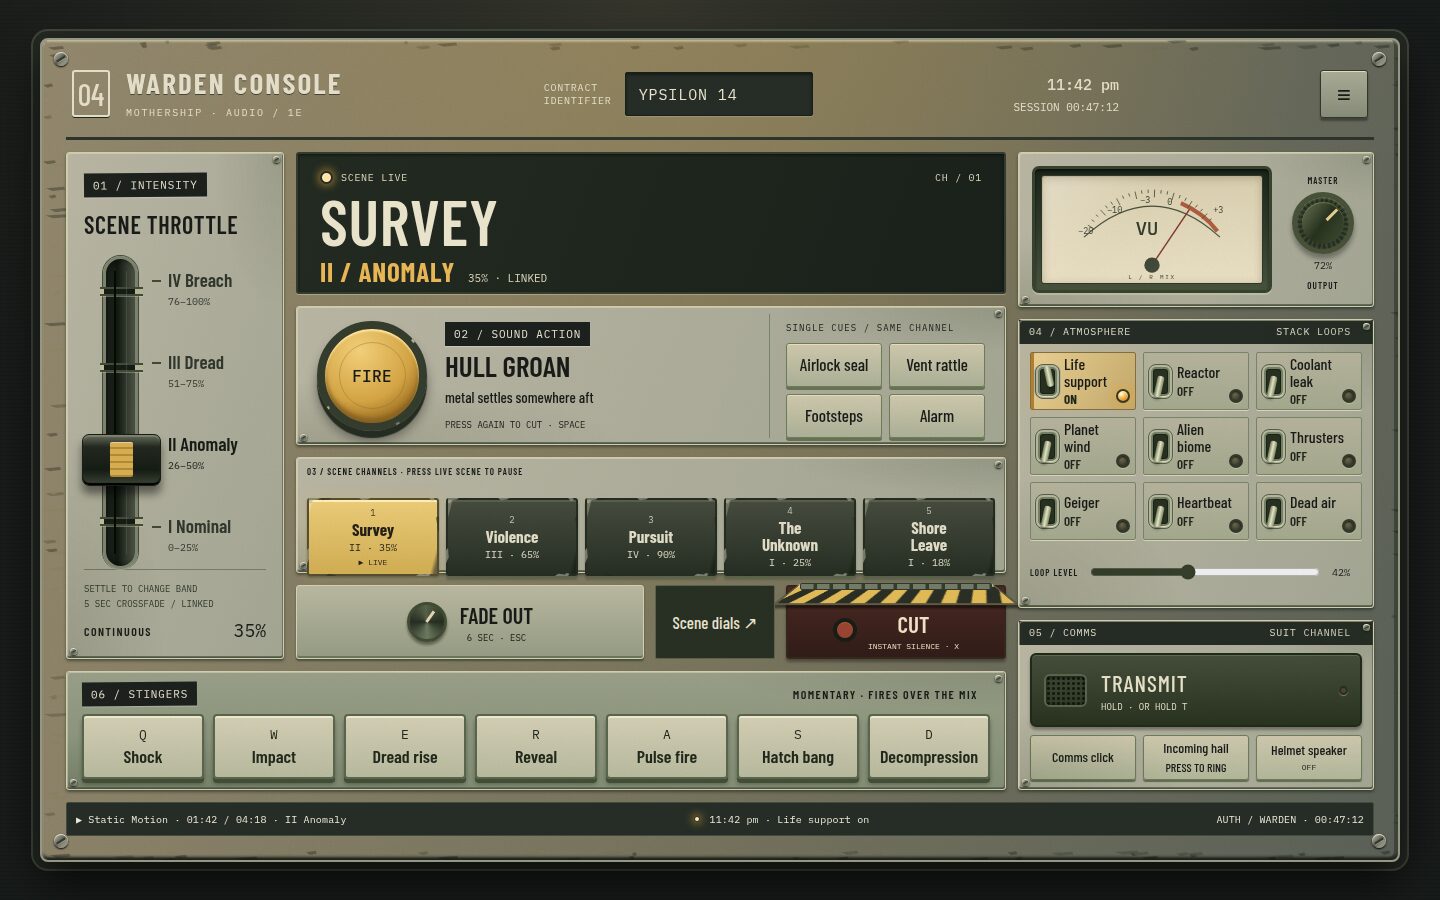Turn the master output knob
Viewport: 1440px width, 900px height.
point(1322,222)
